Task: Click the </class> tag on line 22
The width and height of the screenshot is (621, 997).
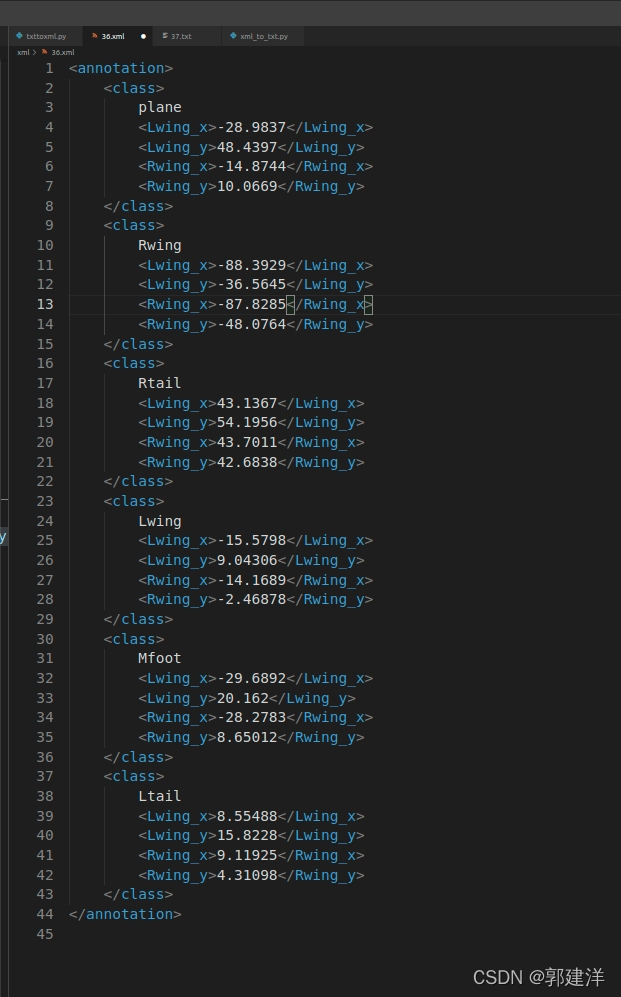Action: tap(138, 481)
